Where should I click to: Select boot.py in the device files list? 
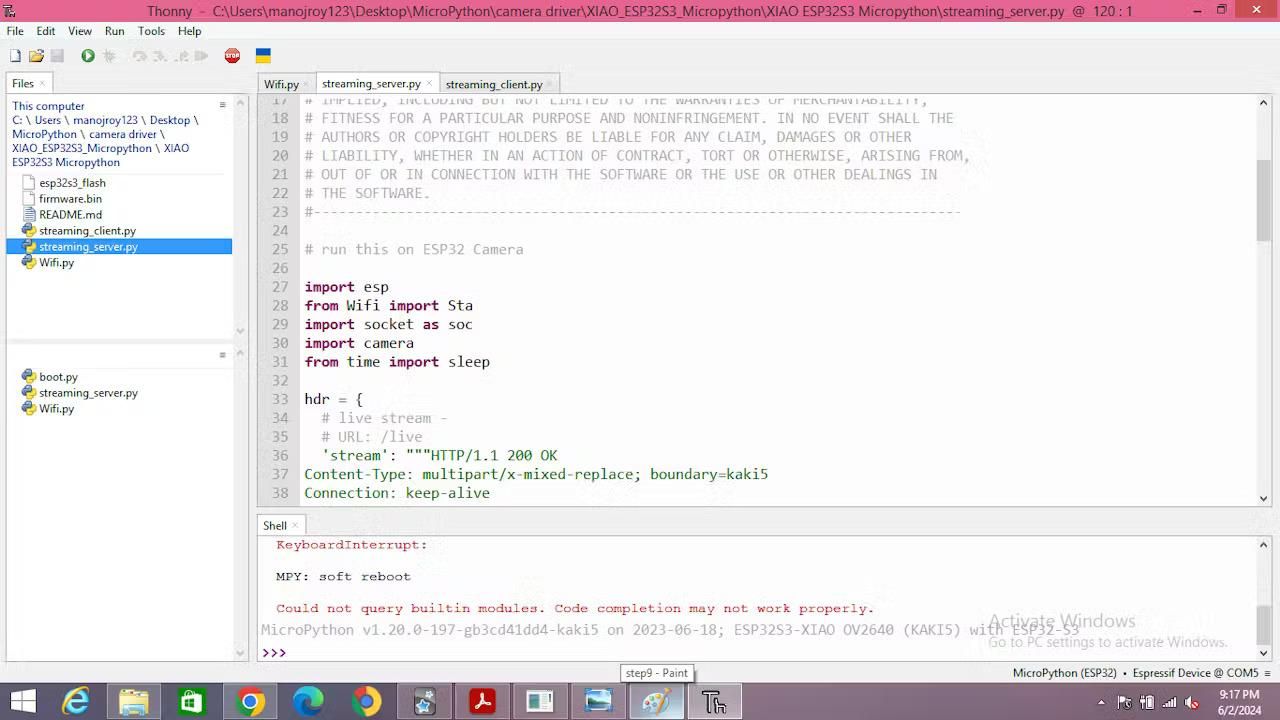tap(58, 377)
